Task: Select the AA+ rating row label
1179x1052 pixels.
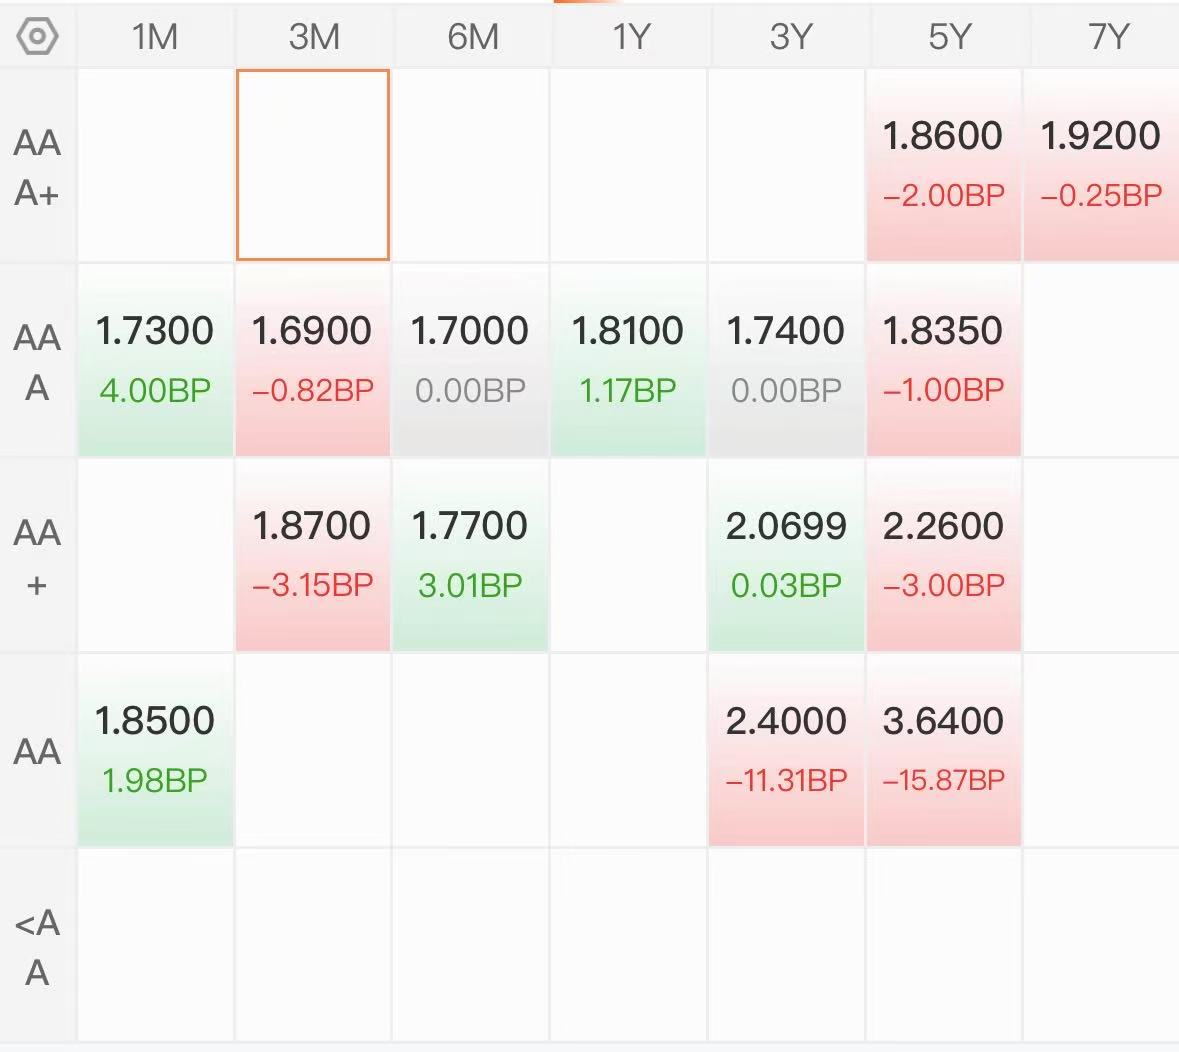Action: 38,557
